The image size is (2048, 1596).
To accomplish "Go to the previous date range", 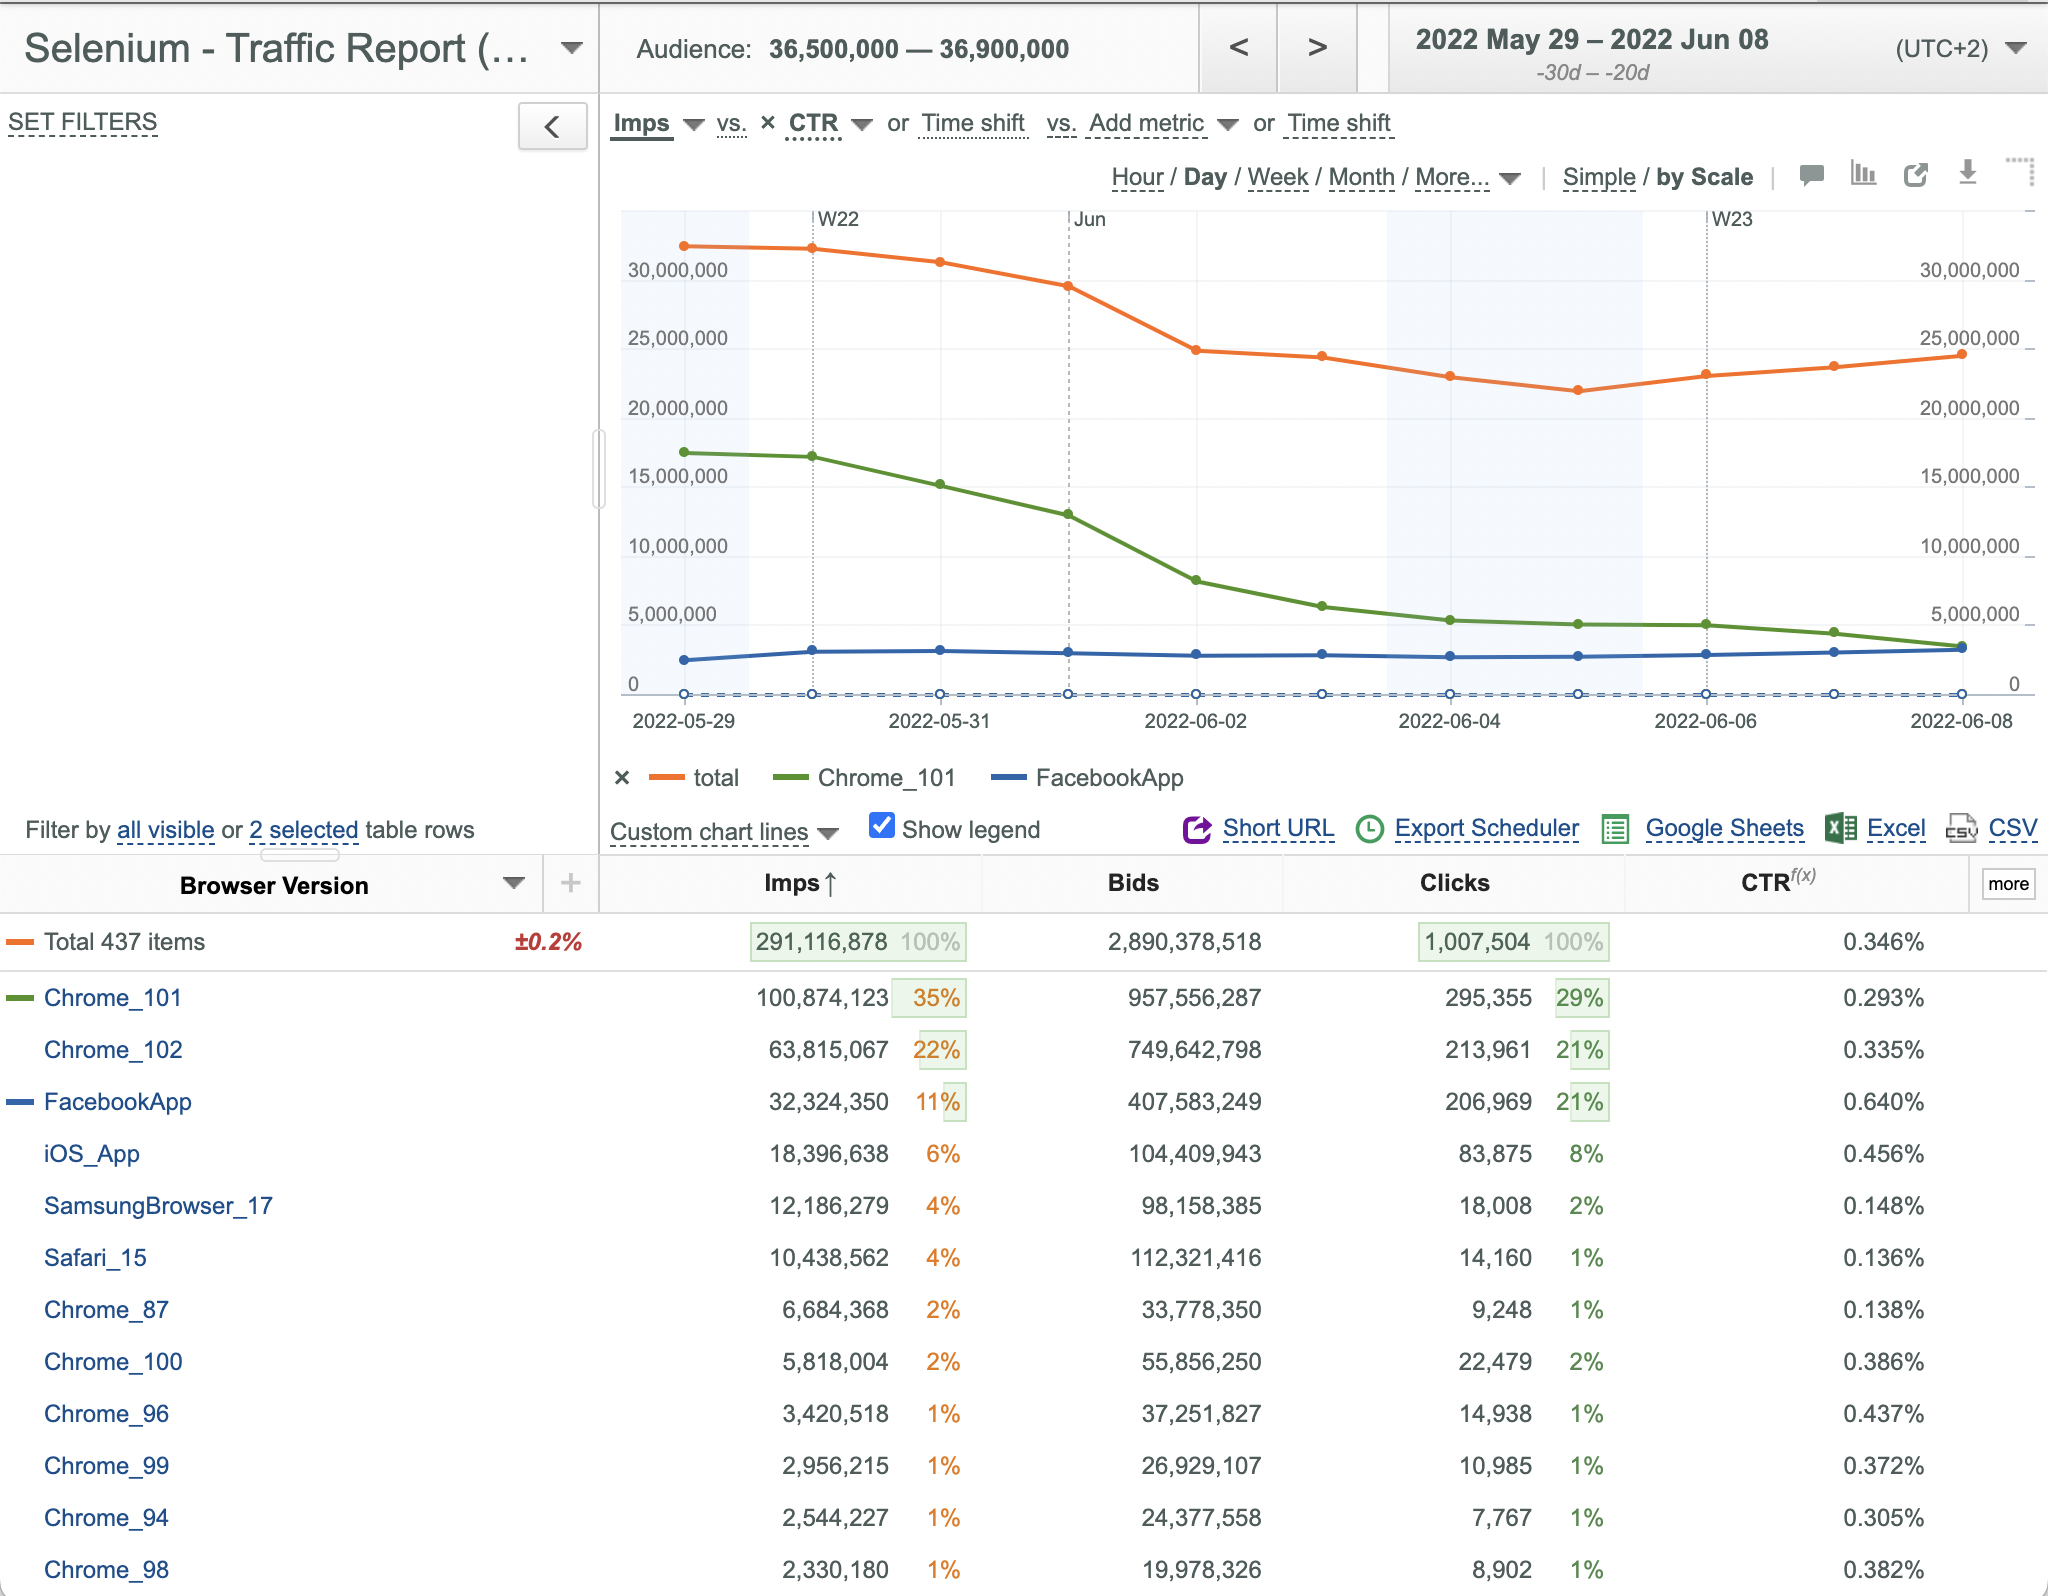I will point(1238,47).
